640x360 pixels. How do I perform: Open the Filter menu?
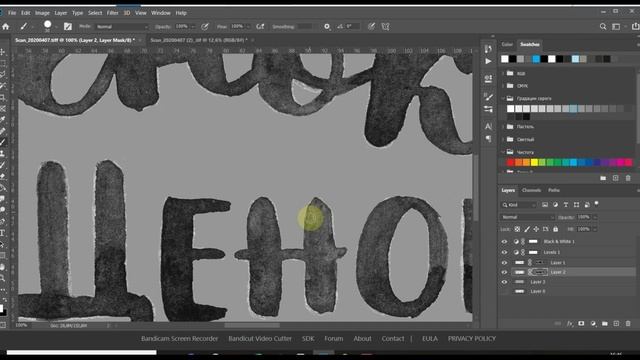click(x=112, y=13)
